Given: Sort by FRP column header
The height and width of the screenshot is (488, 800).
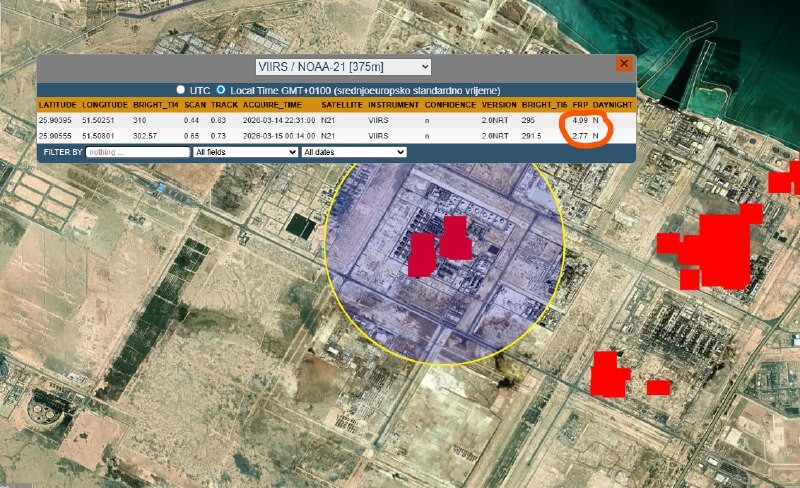Looking at the screenshot, I should 579,105.
